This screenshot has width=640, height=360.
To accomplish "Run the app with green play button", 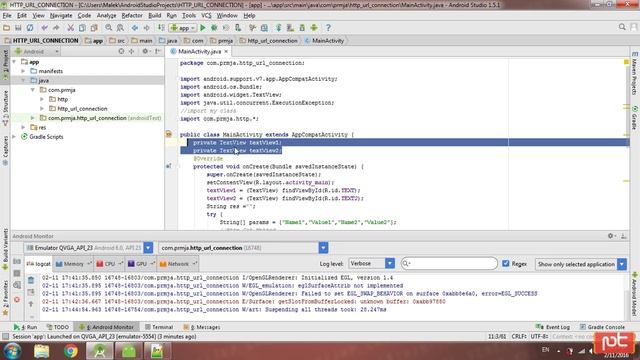I will (x=202, y=28).
